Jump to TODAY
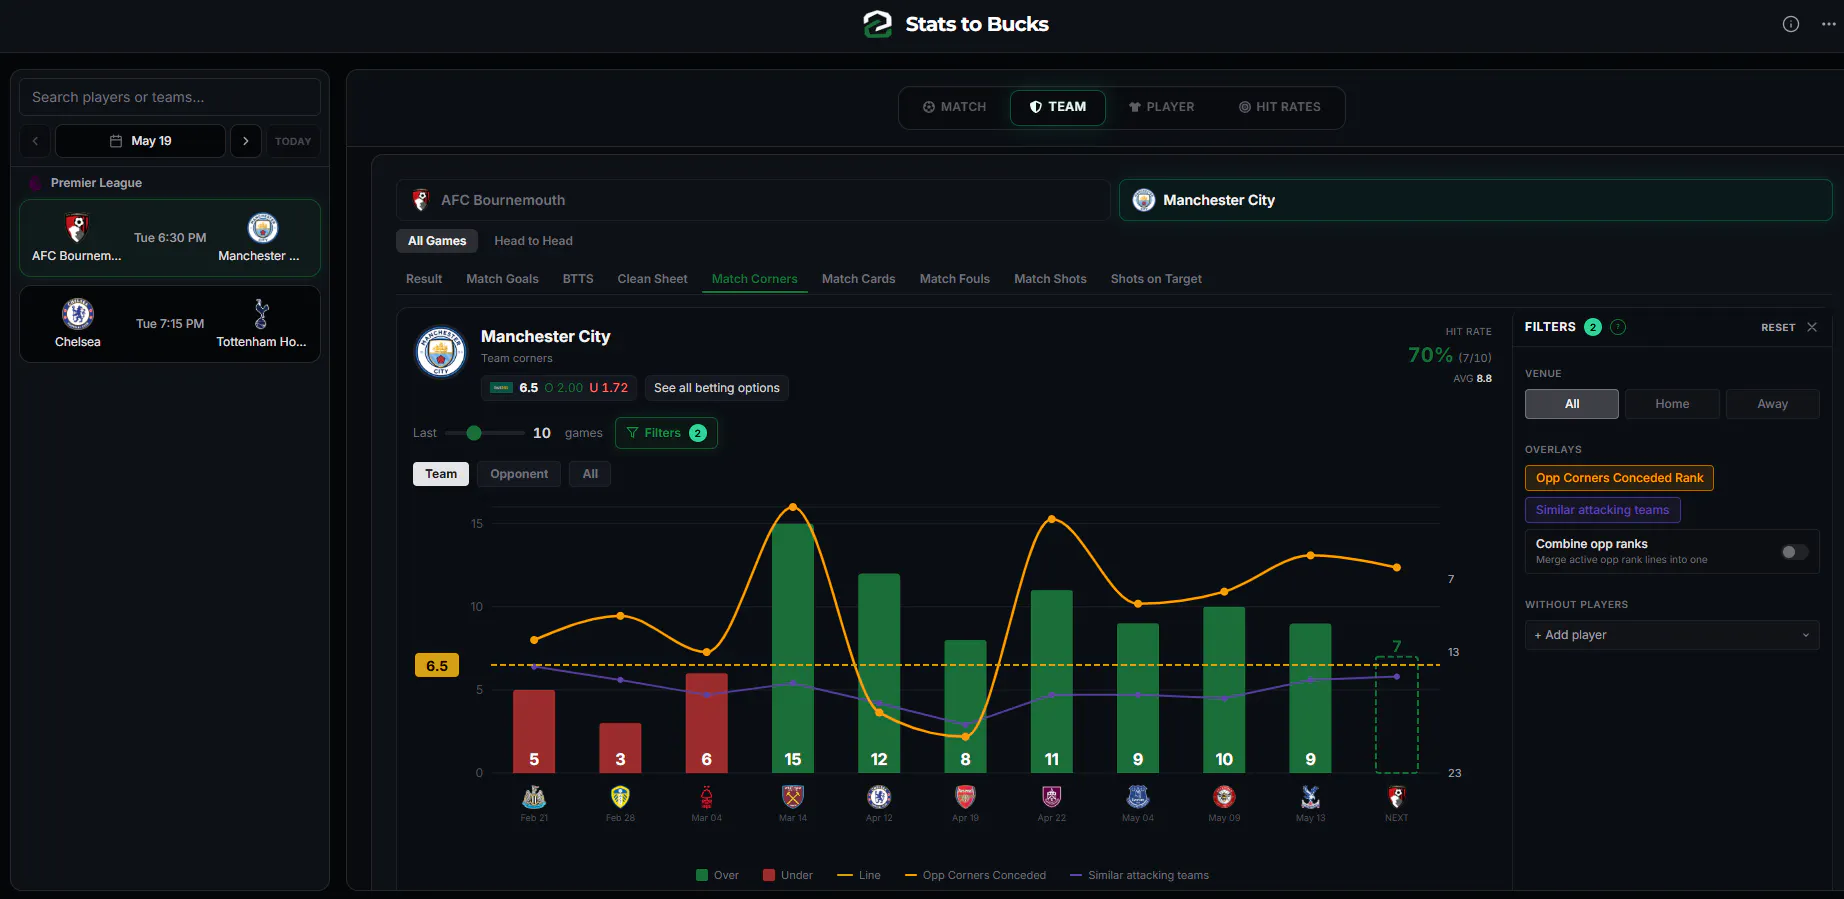Viewport: 1844px width, 899px height. (293, 141)
